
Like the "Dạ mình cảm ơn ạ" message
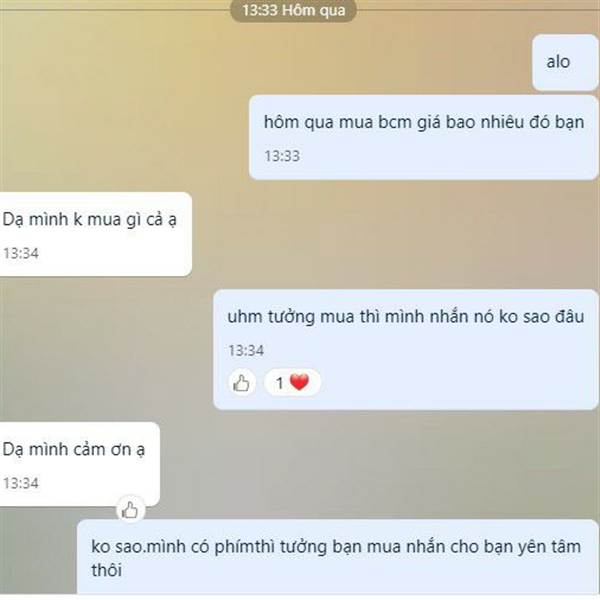point(130,510)
